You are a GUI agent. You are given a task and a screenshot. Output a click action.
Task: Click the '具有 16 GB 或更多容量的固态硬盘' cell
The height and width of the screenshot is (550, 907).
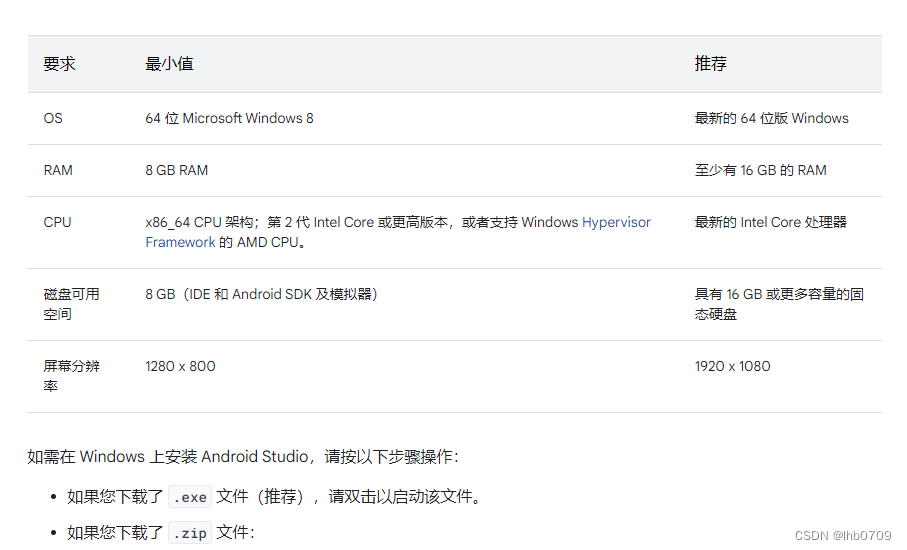[779, 304]
